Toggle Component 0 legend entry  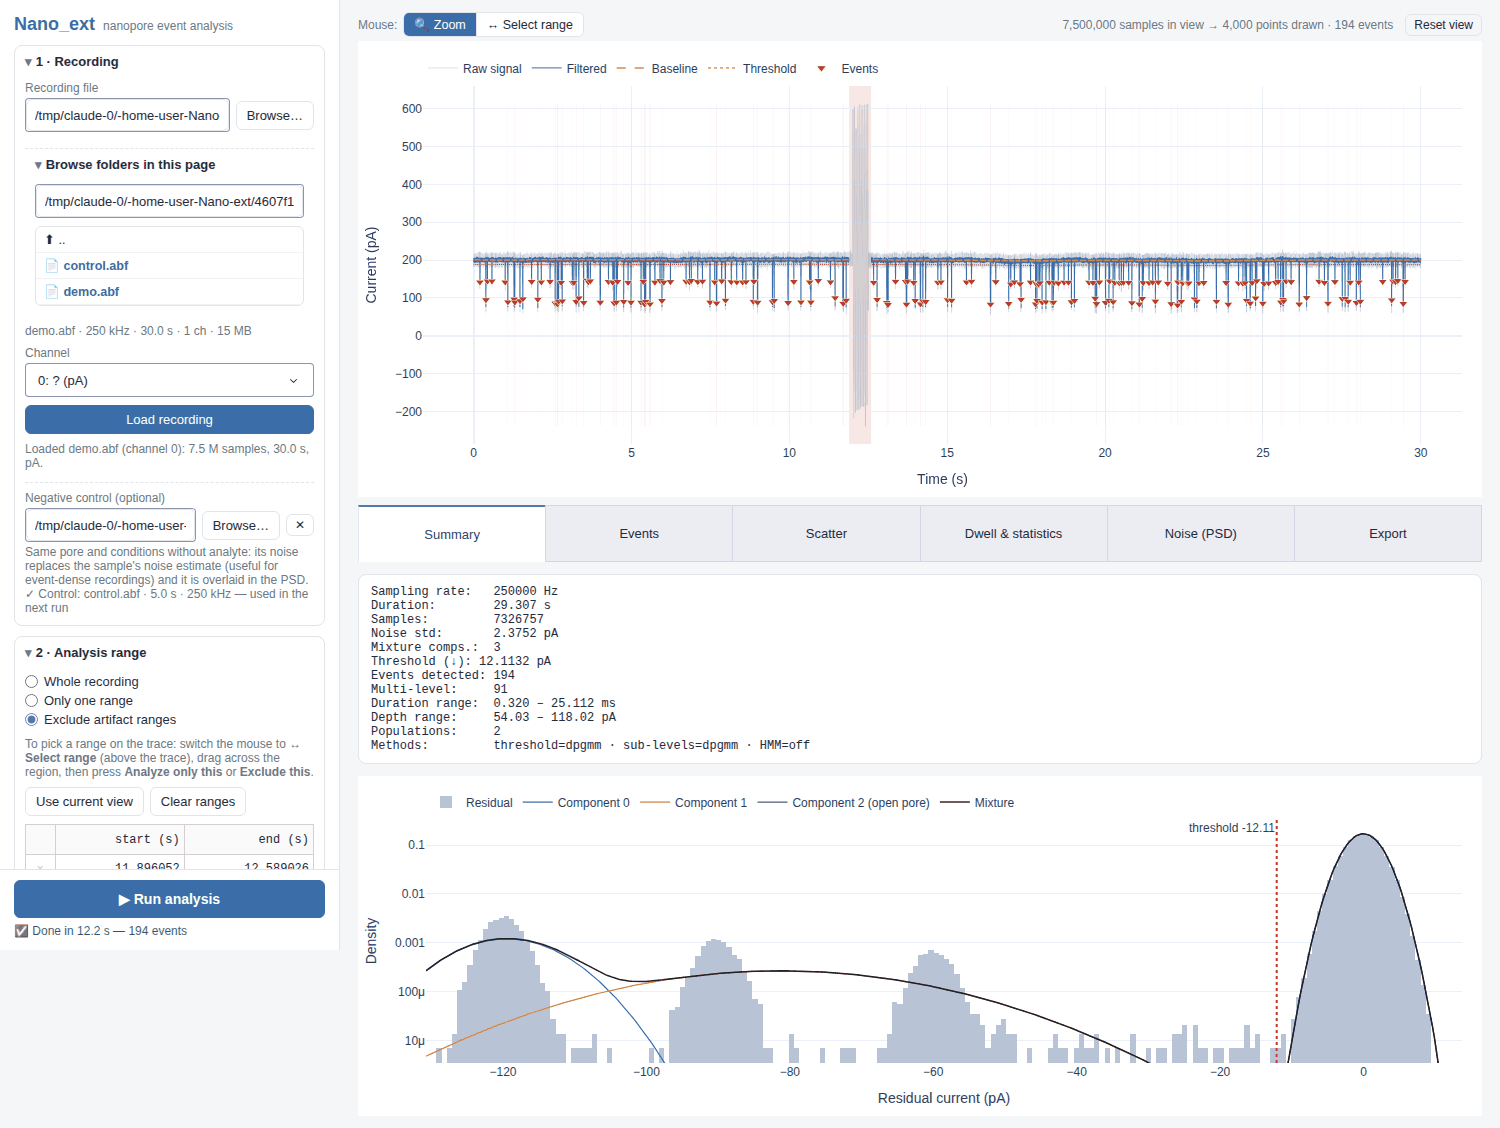(x=577, y=803)
